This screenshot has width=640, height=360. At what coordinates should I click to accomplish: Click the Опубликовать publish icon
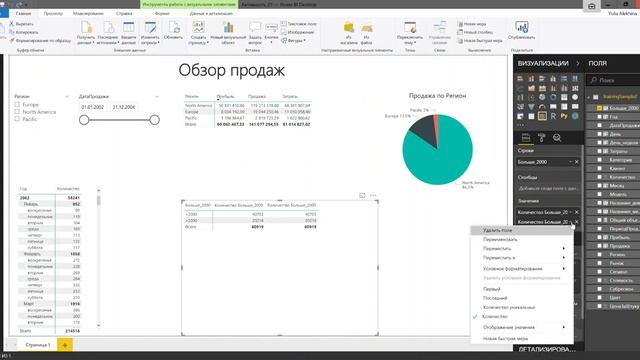pyautogui.click(x=522, y=27)
